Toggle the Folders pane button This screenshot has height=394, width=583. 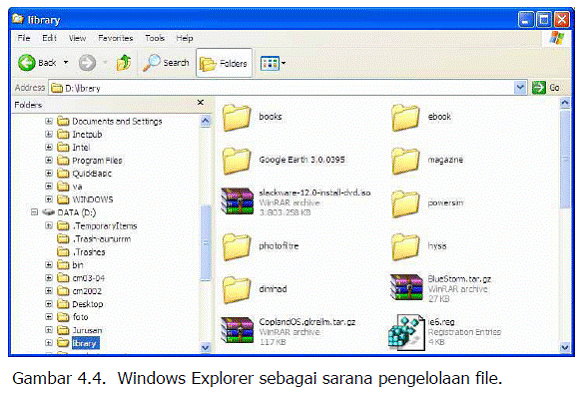tap(224, 63)
